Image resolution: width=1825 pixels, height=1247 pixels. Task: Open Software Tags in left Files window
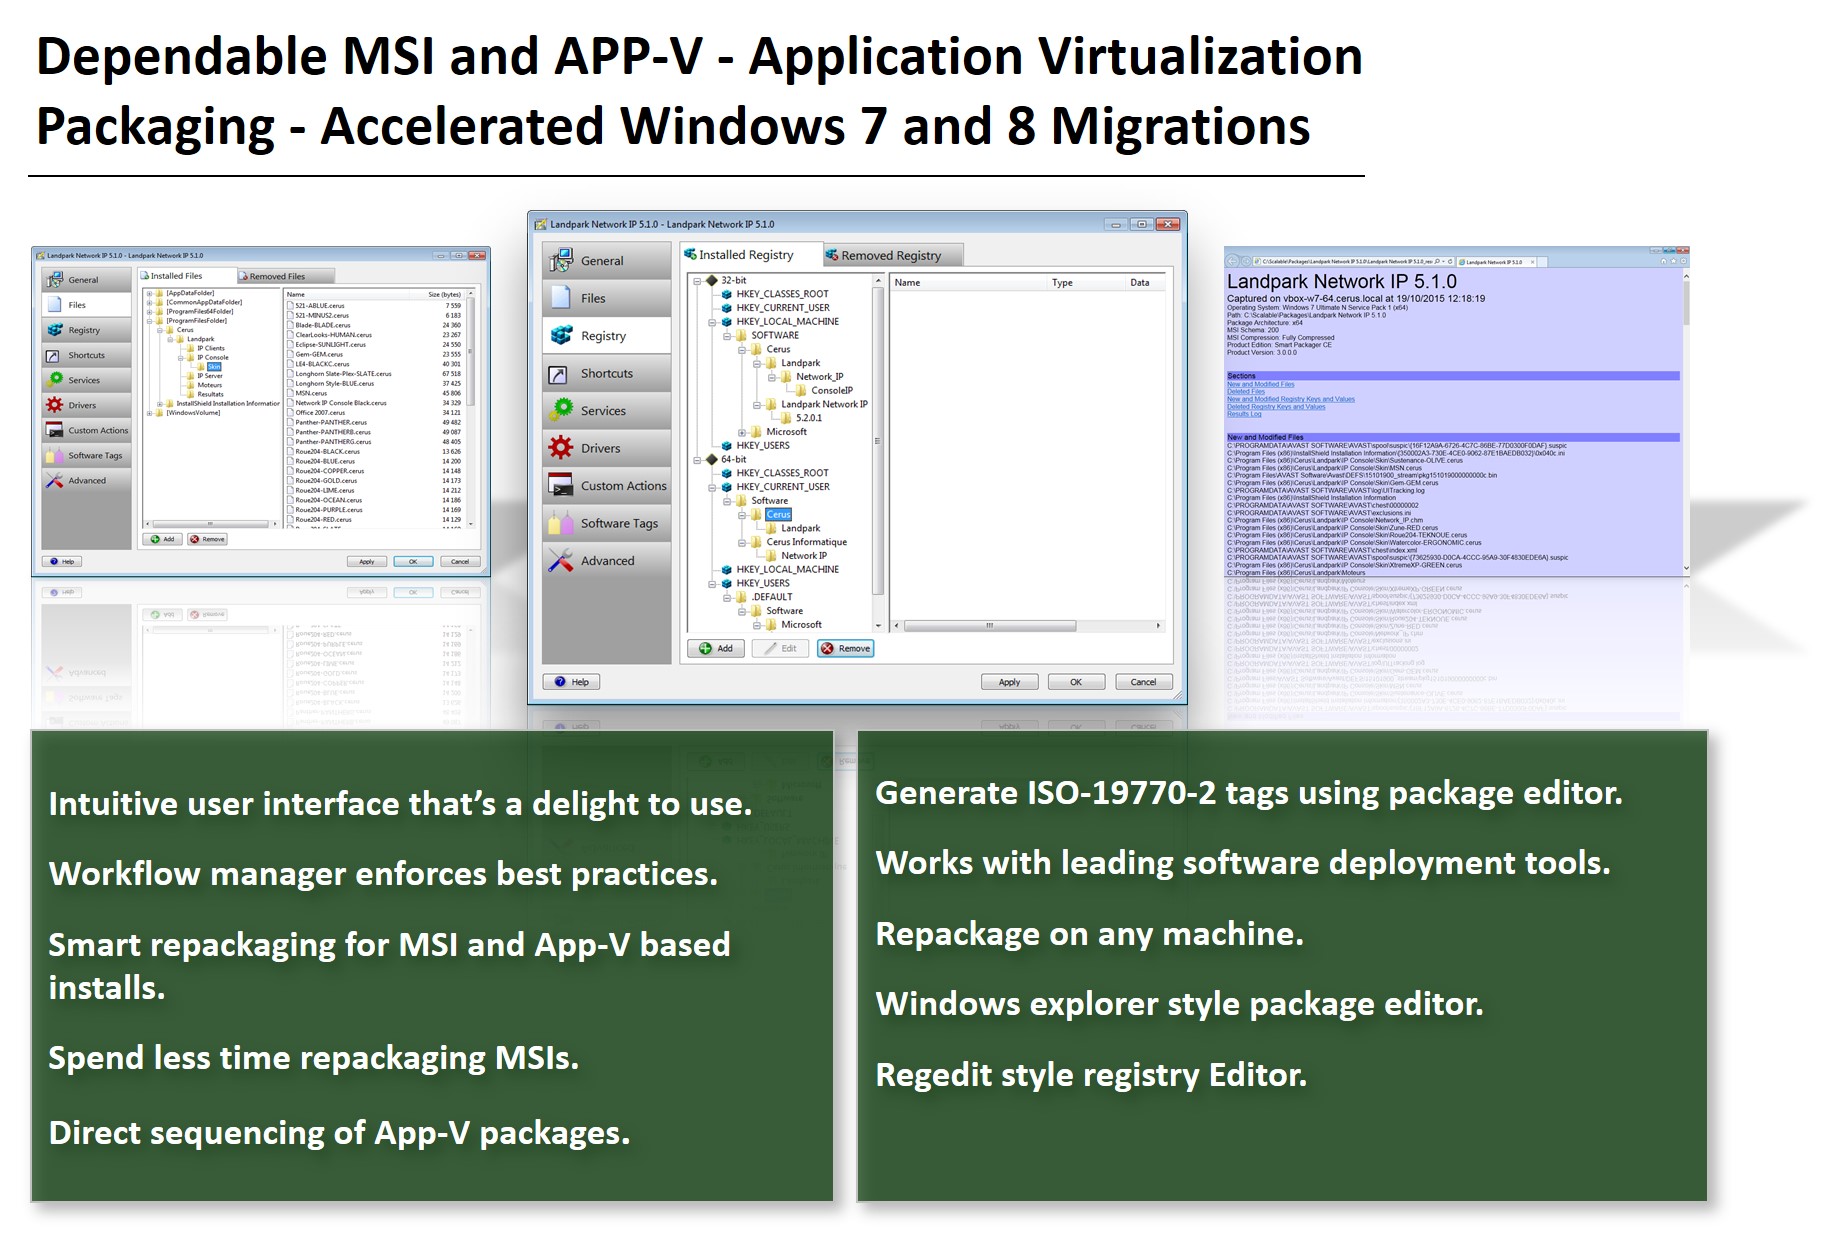tap(86, 455)
